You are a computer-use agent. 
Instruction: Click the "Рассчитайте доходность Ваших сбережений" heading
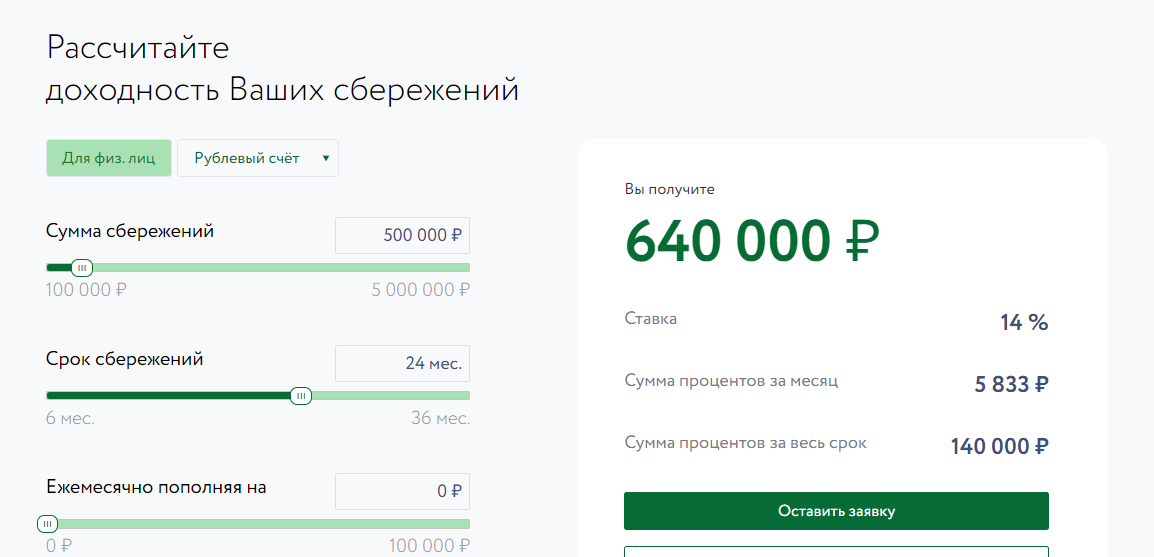pyautogui.click(x=282, y=68)
